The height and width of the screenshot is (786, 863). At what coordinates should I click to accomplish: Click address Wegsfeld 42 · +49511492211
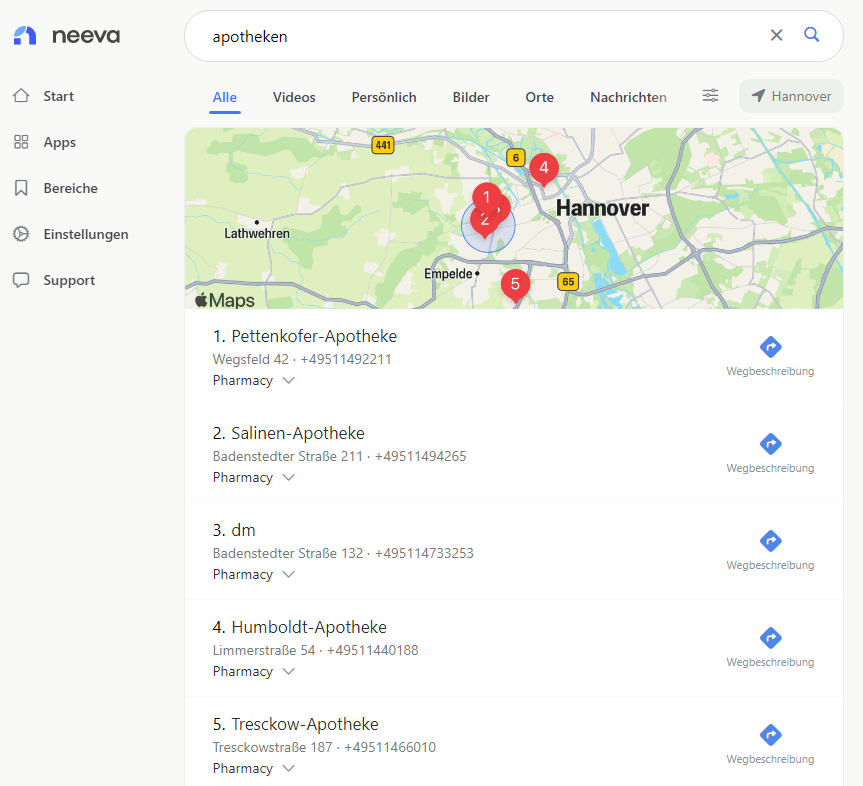point(302,359)
